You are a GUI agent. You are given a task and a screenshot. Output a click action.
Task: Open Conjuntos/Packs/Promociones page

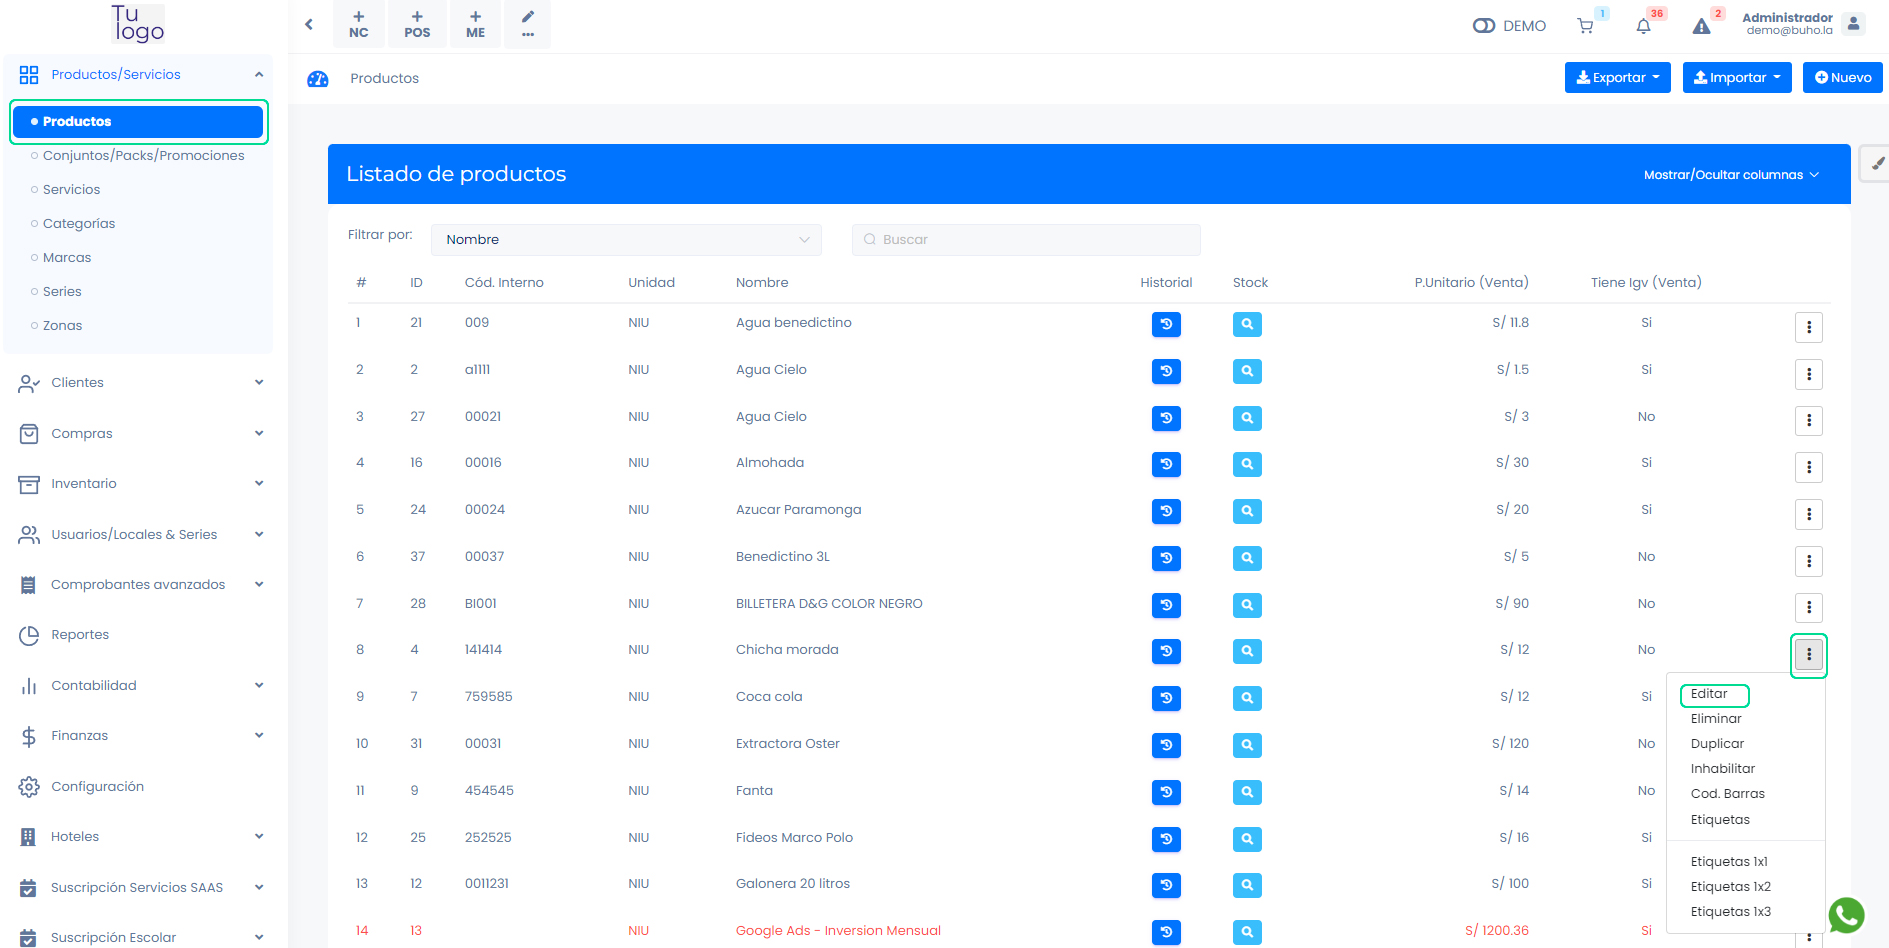(x=143, y=156)
